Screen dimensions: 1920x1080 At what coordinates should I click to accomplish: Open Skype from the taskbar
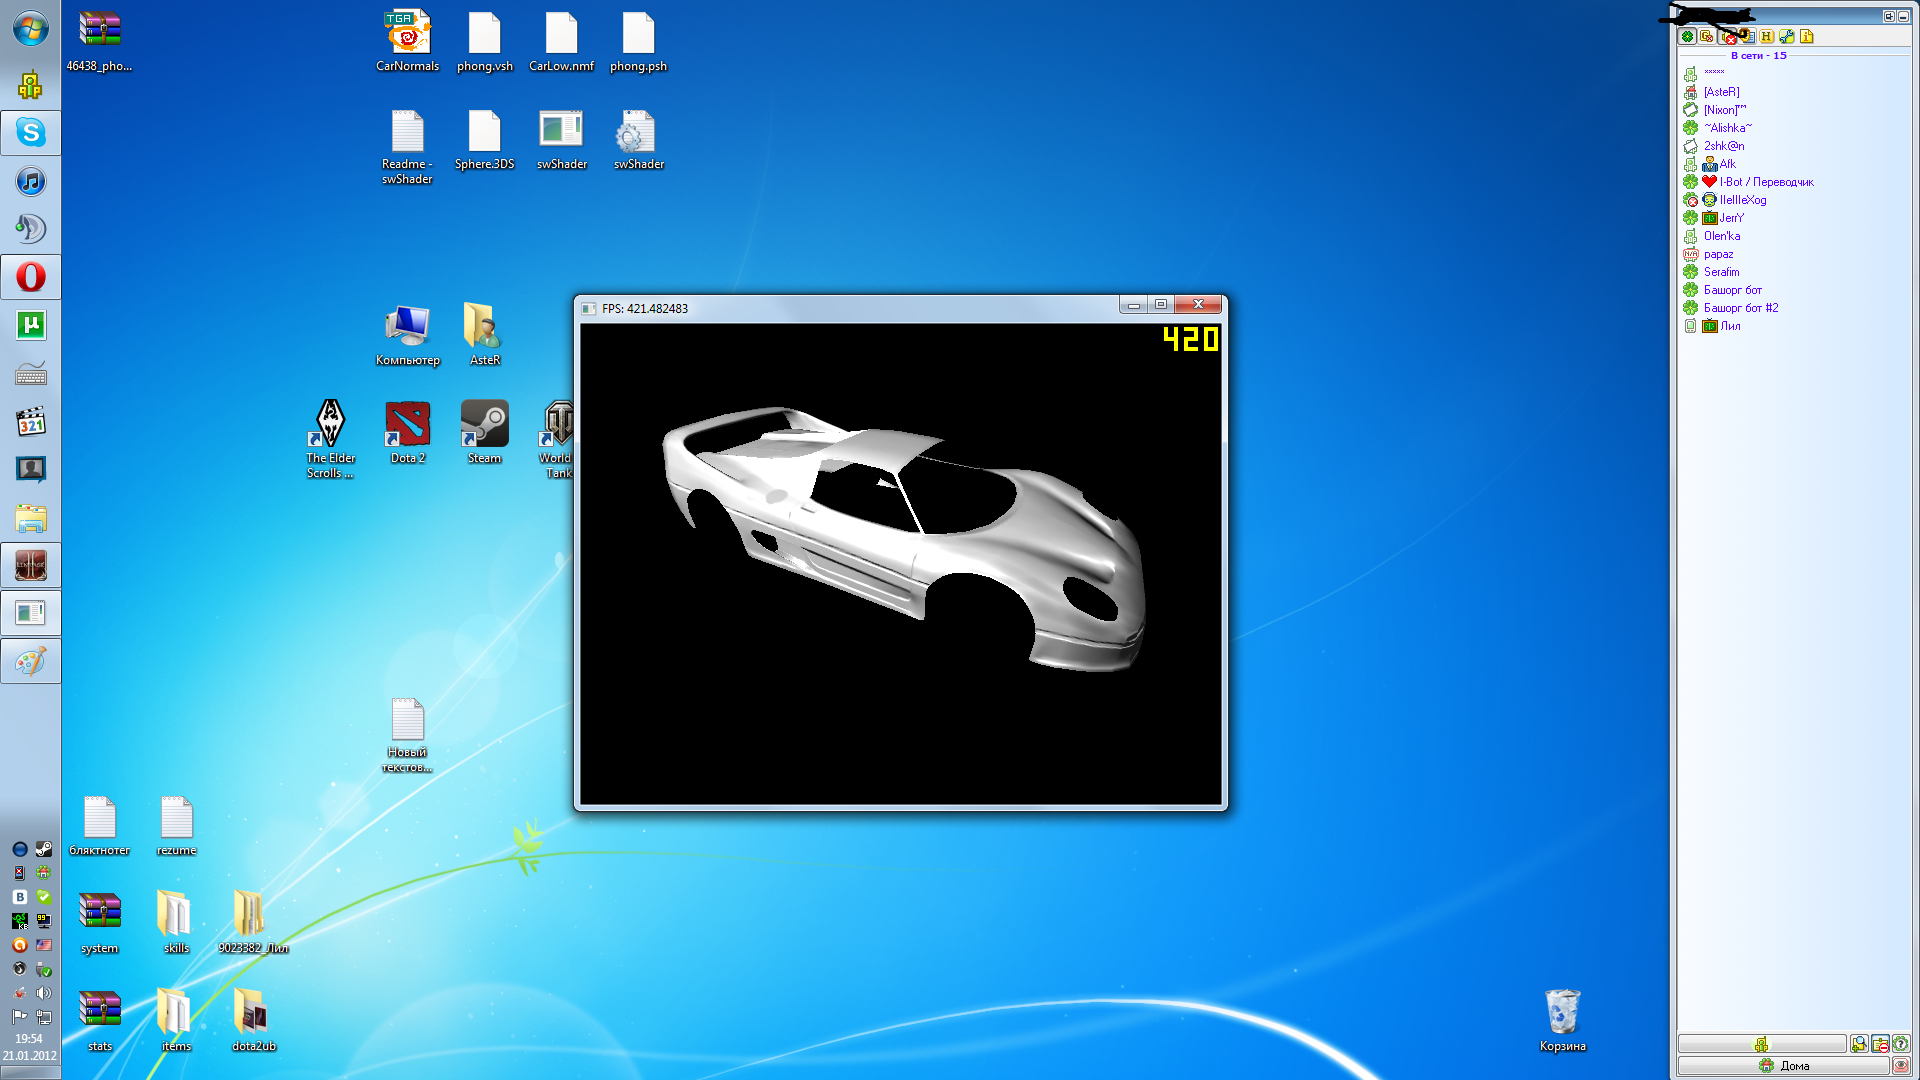pos(31,133)
